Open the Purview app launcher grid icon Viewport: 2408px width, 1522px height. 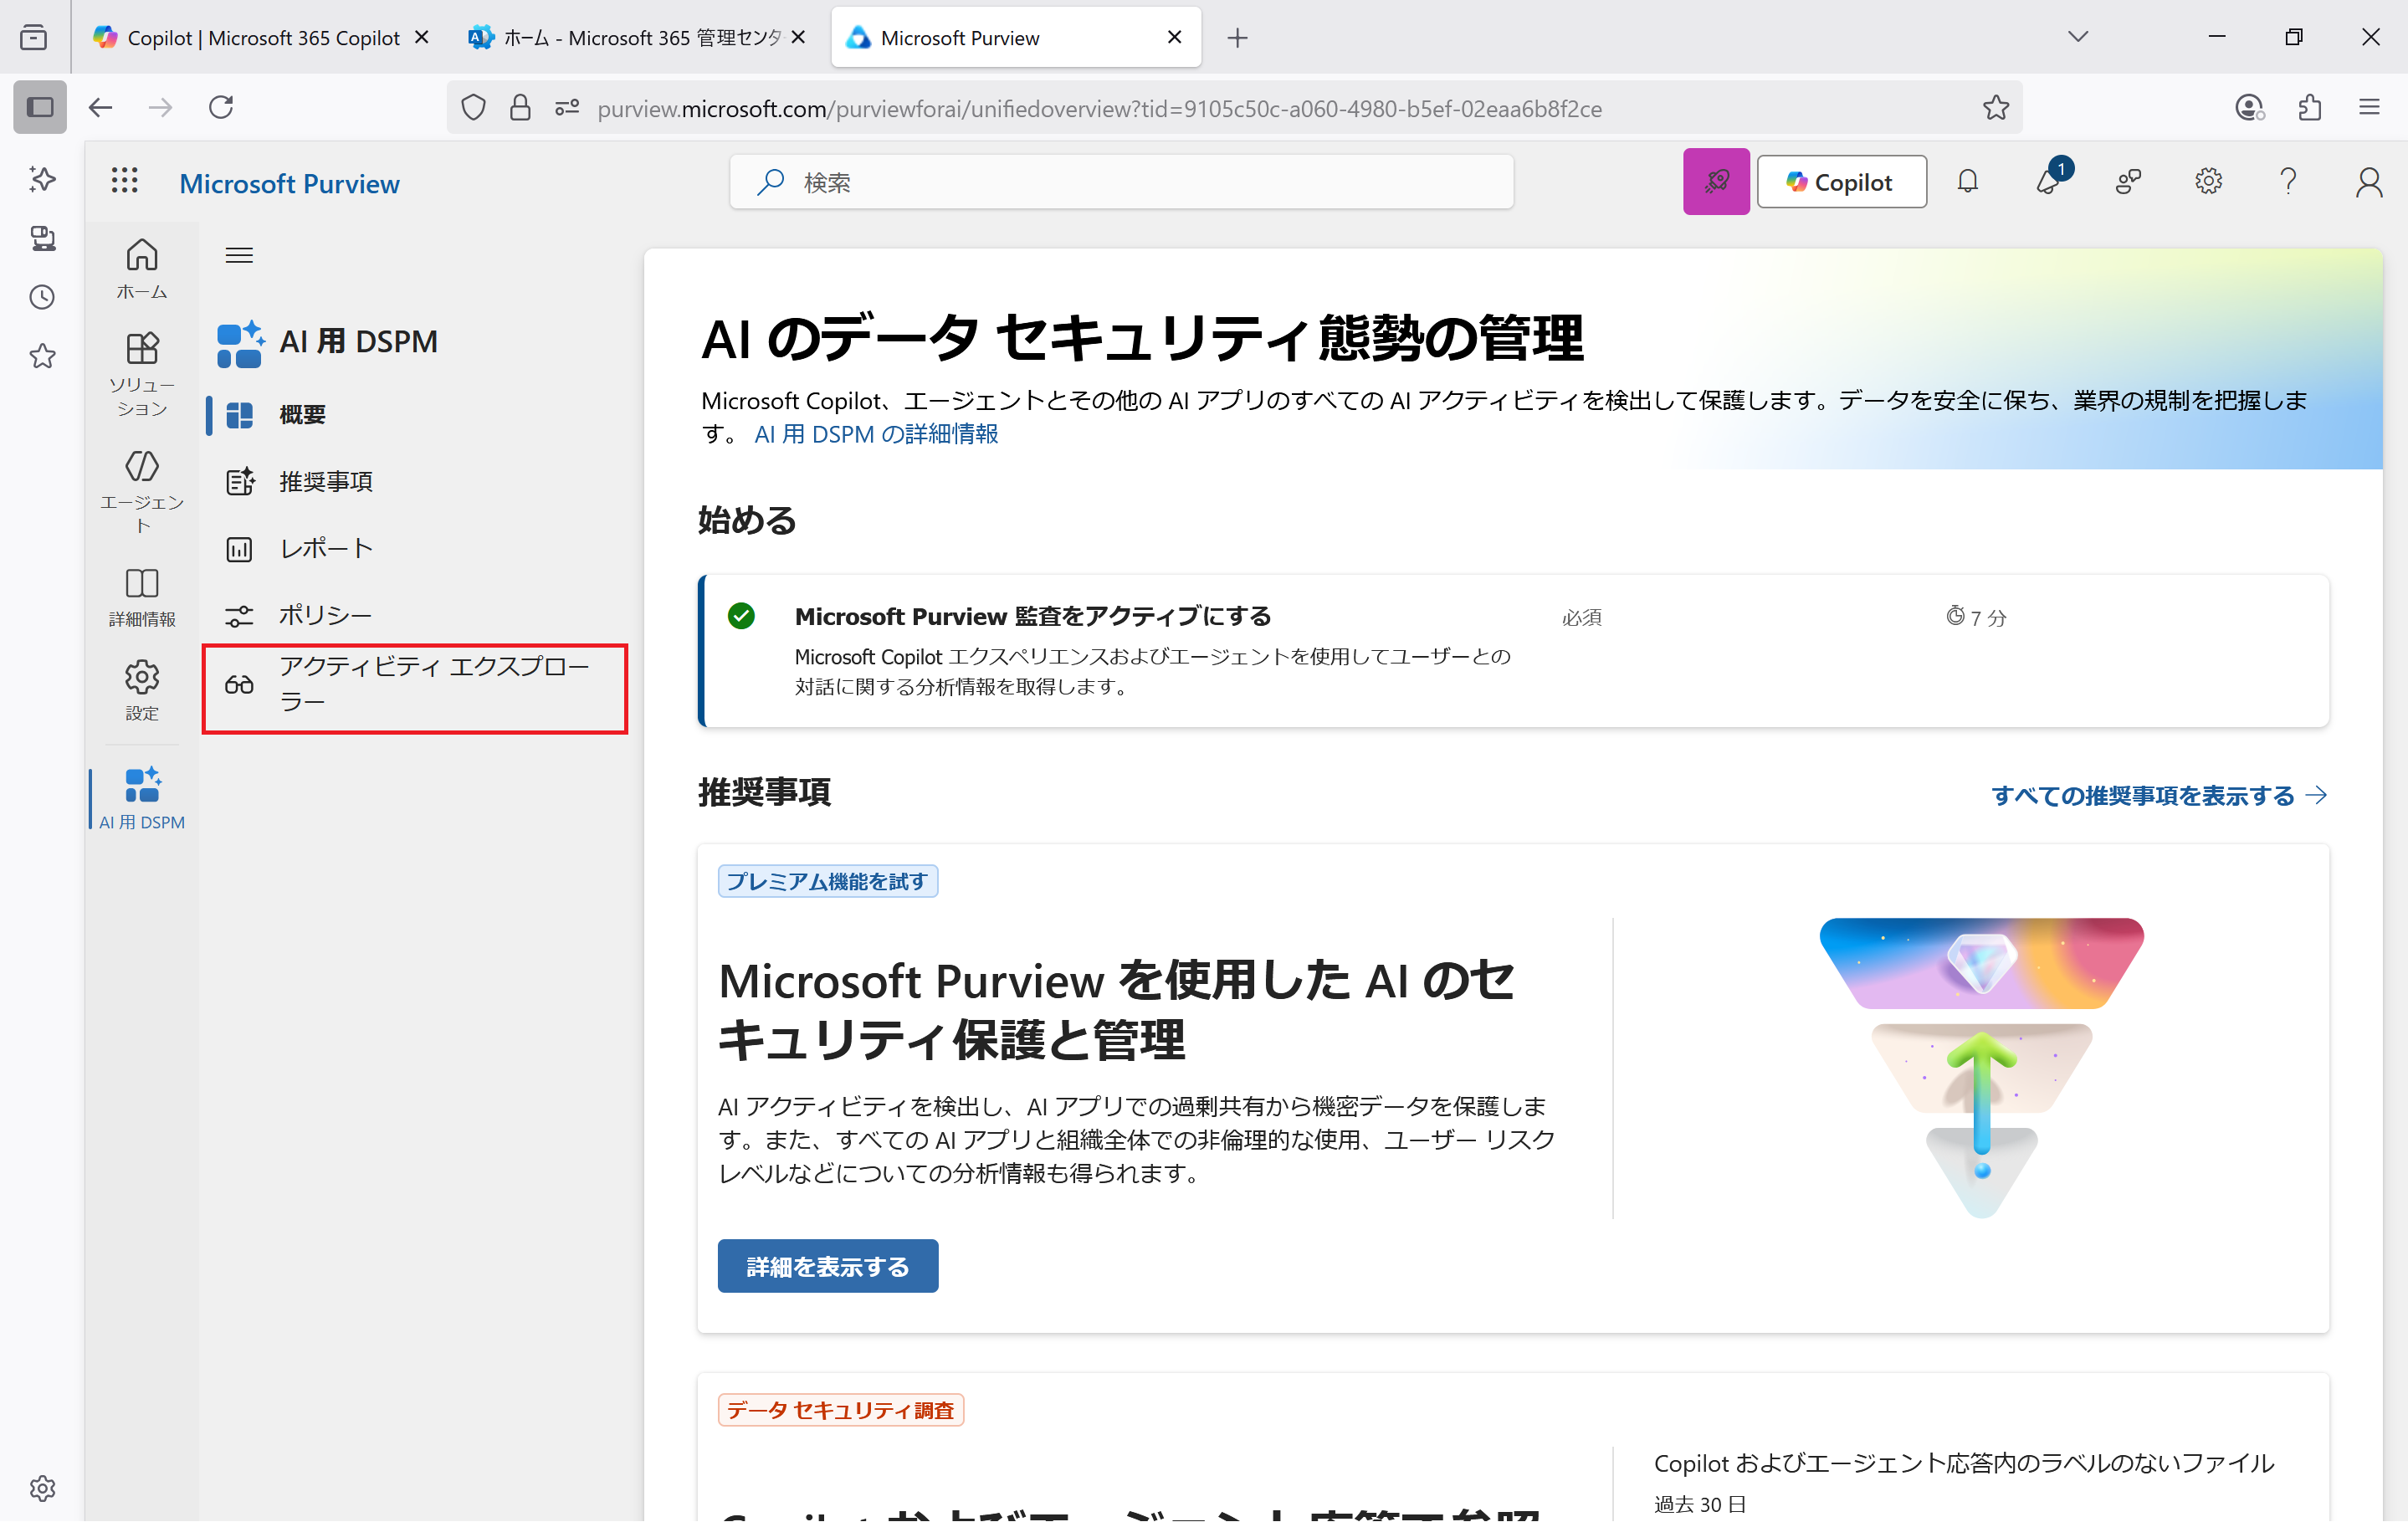pyautogui.click(x=124, y=181)
